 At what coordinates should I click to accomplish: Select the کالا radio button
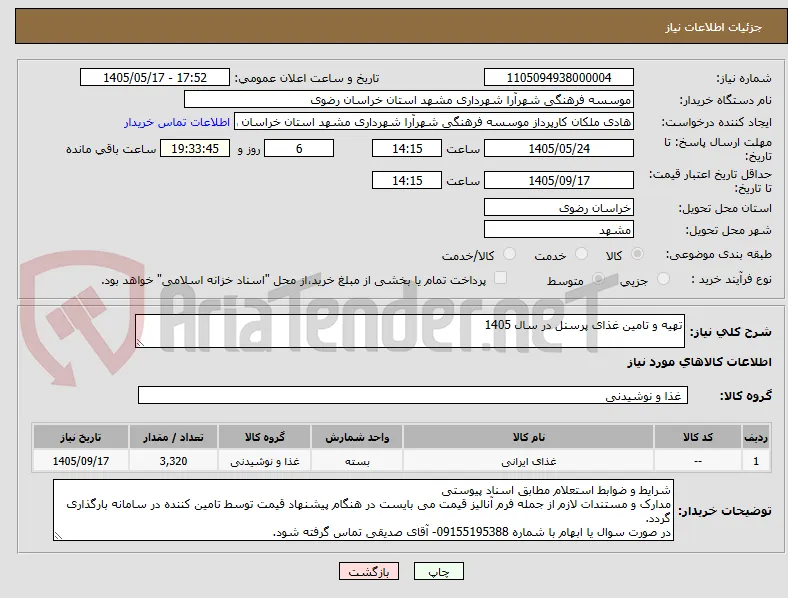coord(637,254)
